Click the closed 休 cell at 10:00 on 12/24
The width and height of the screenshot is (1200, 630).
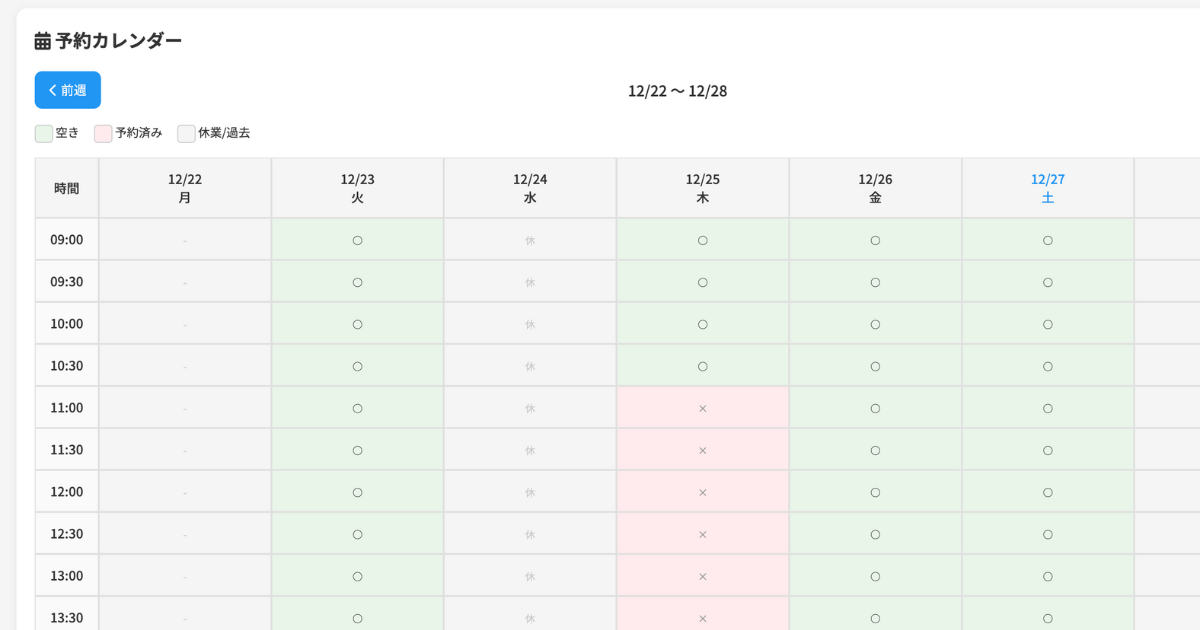click(530, 324)
